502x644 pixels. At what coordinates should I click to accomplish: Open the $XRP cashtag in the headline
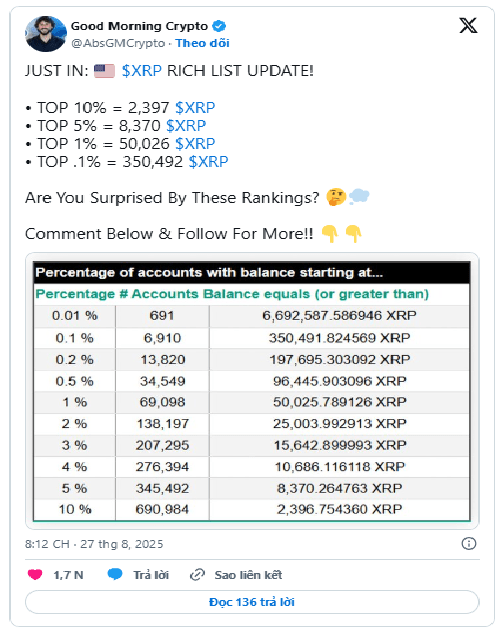142,71
